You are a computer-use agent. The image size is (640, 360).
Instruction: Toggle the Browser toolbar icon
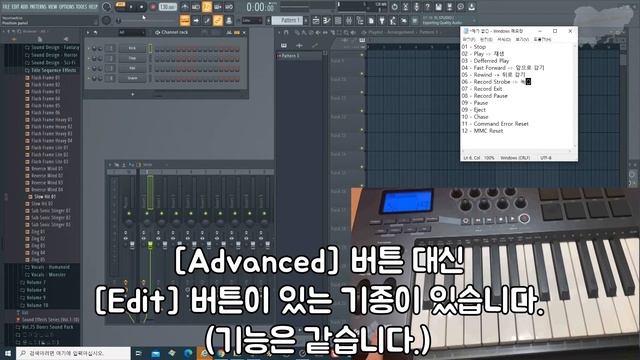360,20
